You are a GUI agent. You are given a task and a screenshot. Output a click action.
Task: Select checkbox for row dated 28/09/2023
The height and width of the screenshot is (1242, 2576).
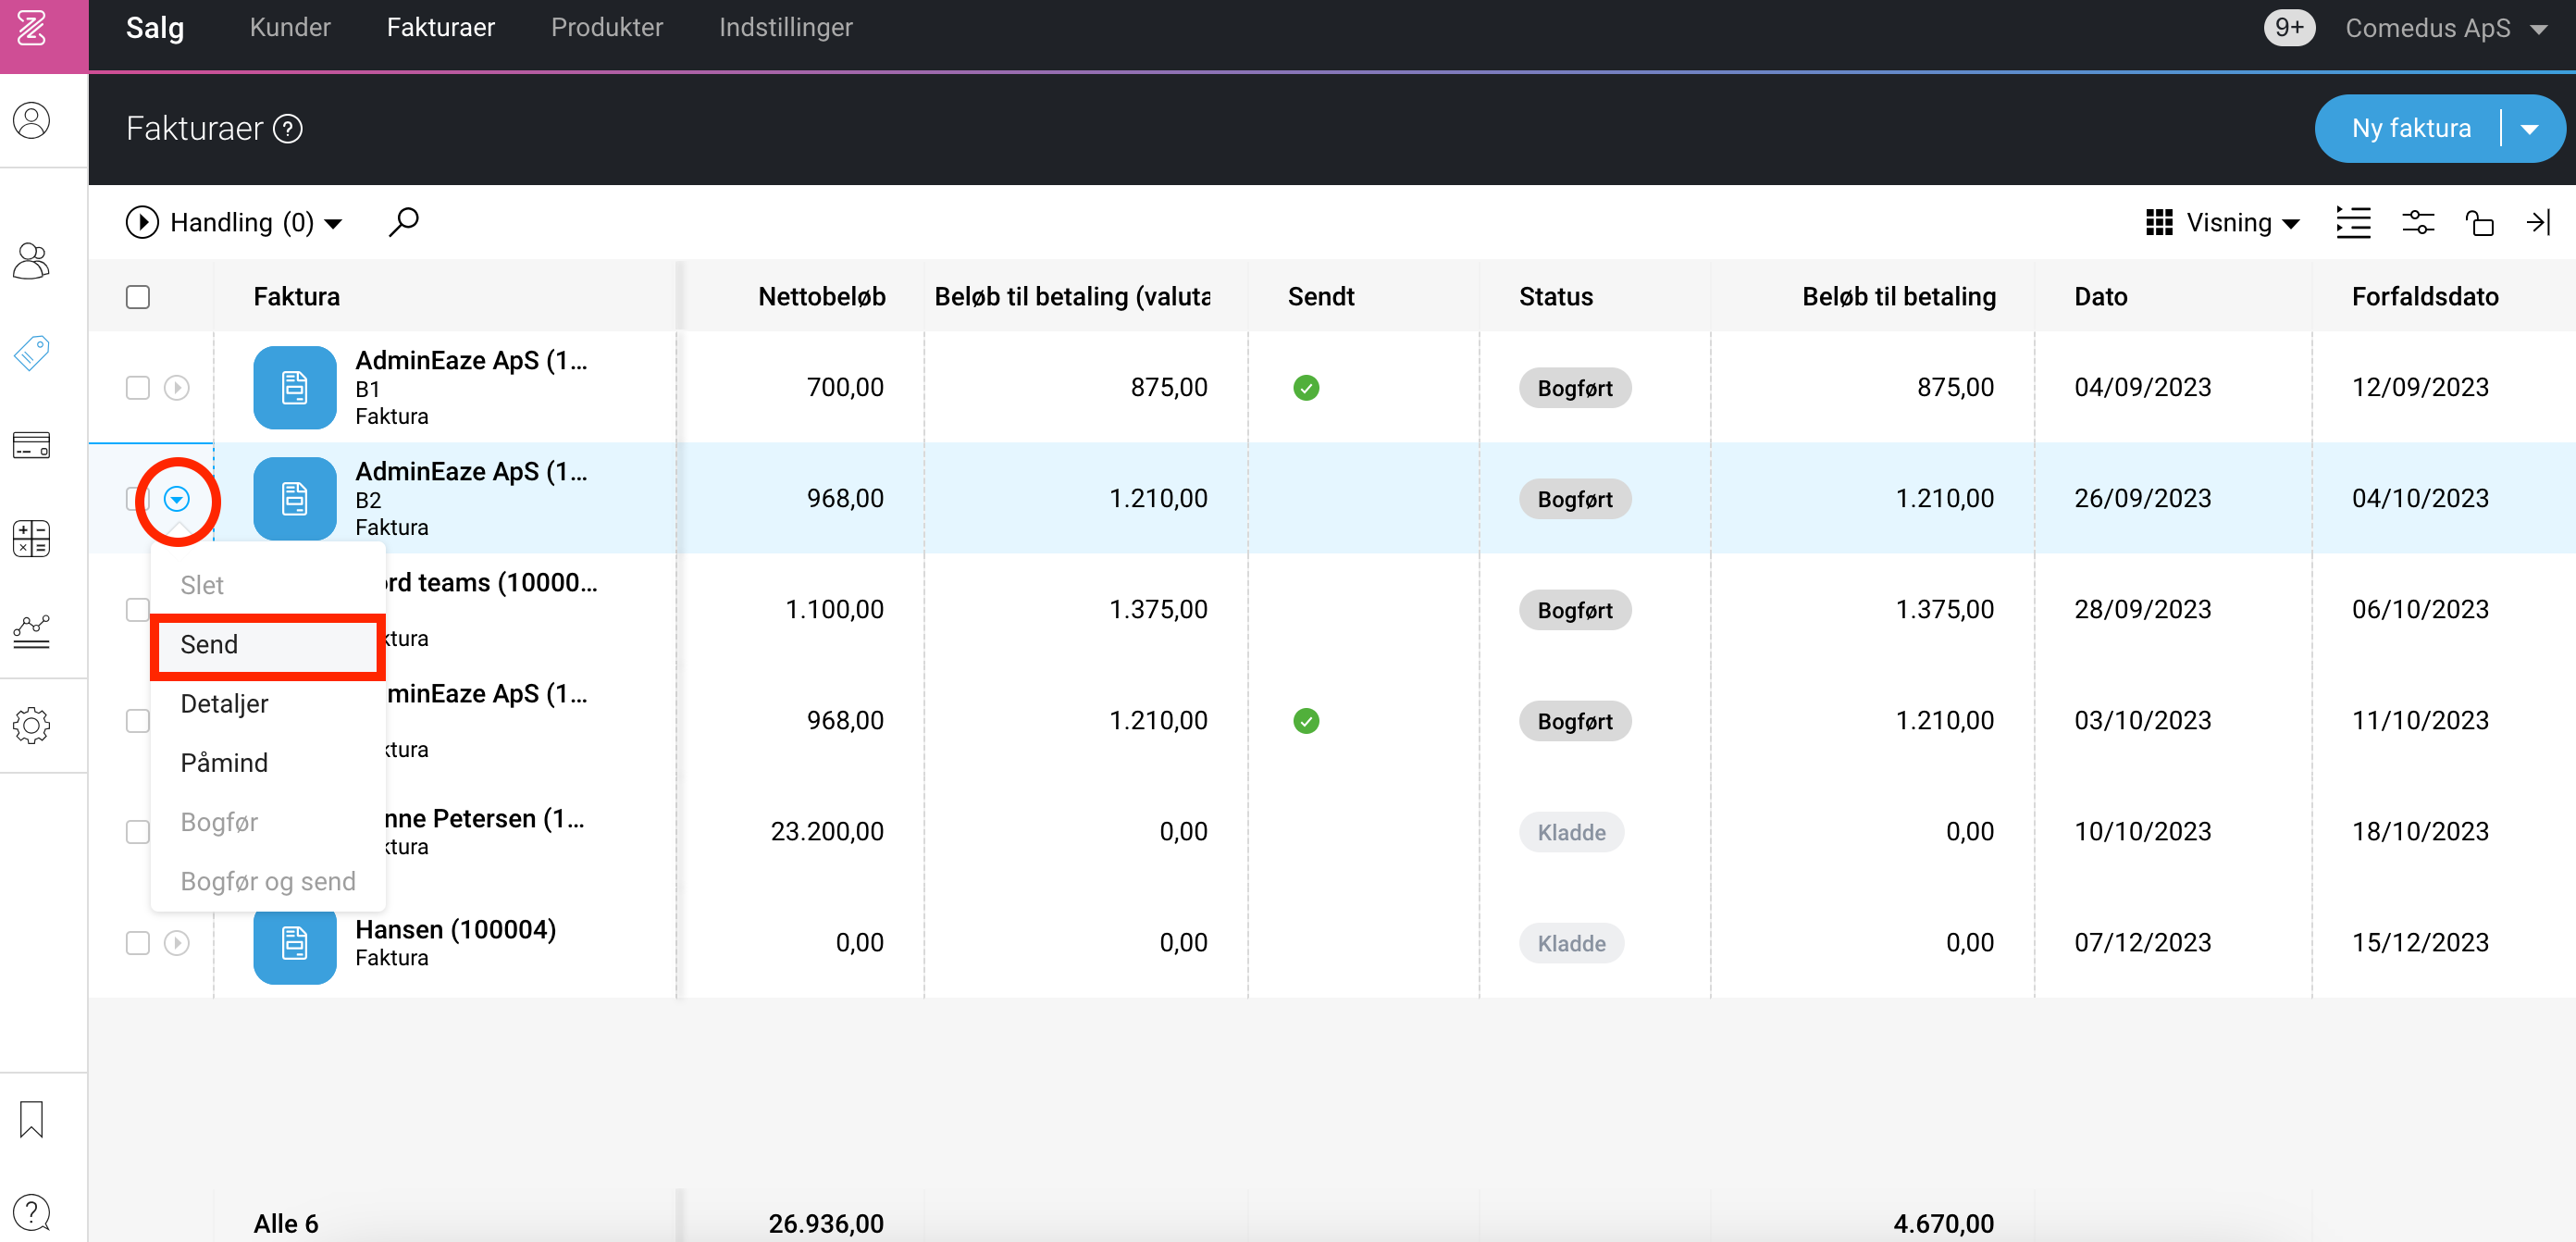(x=138, y=610)
